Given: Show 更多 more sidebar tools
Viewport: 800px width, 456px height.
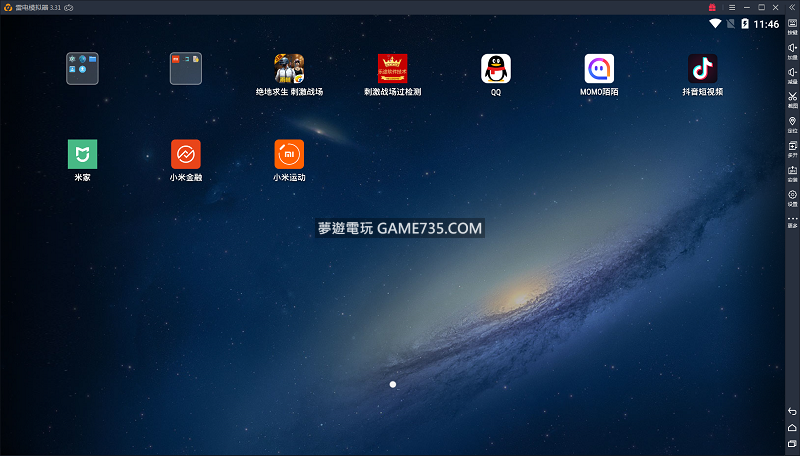Looking at the screenshot, I should (x=792, y=221).
